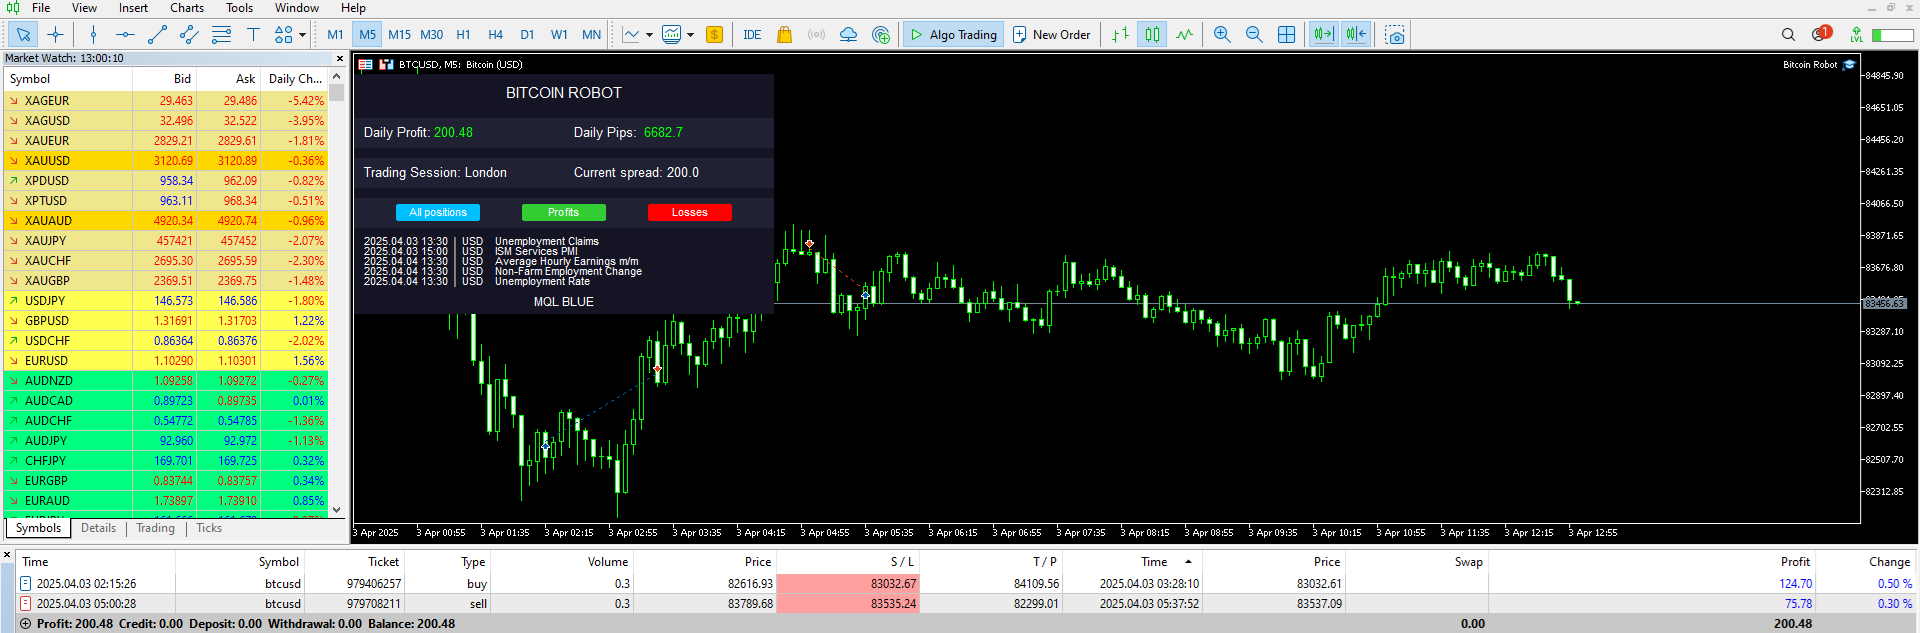1920x633 pixels.
Task: Switch to the Details tab
Action: pos(98,528)
